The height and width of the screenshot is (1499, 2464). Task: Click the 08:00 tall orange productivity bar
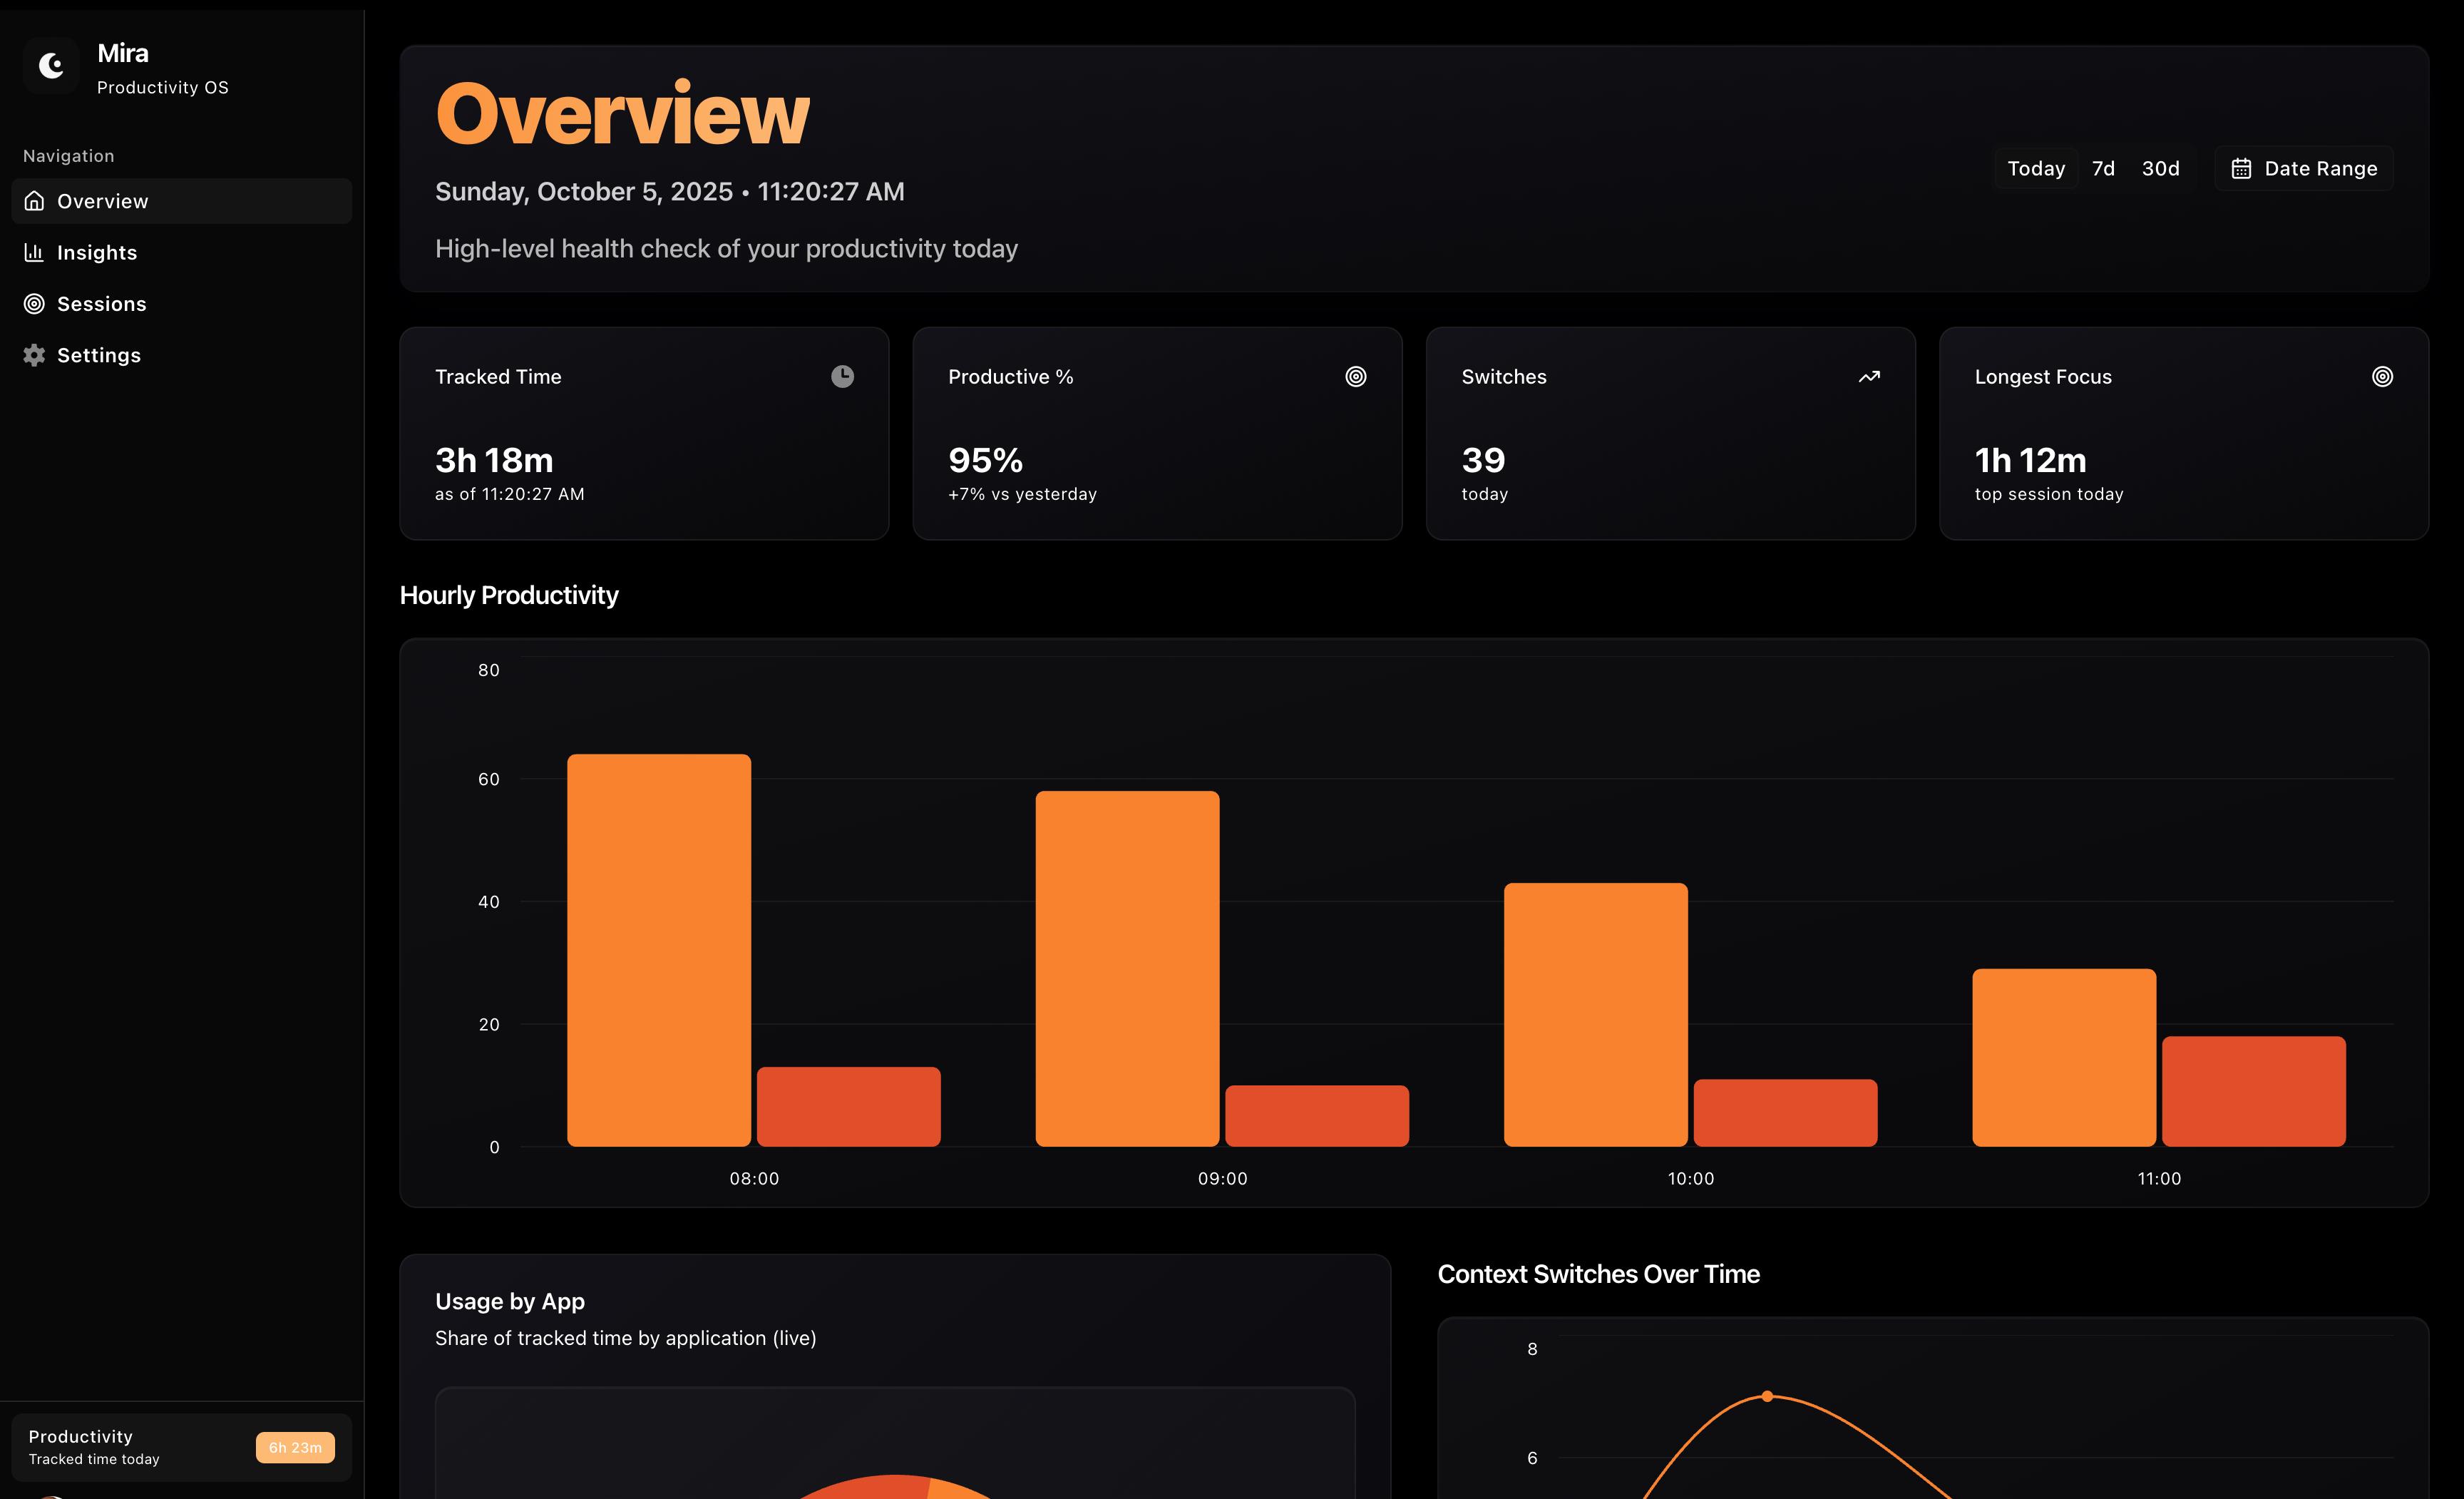point(658,950)
